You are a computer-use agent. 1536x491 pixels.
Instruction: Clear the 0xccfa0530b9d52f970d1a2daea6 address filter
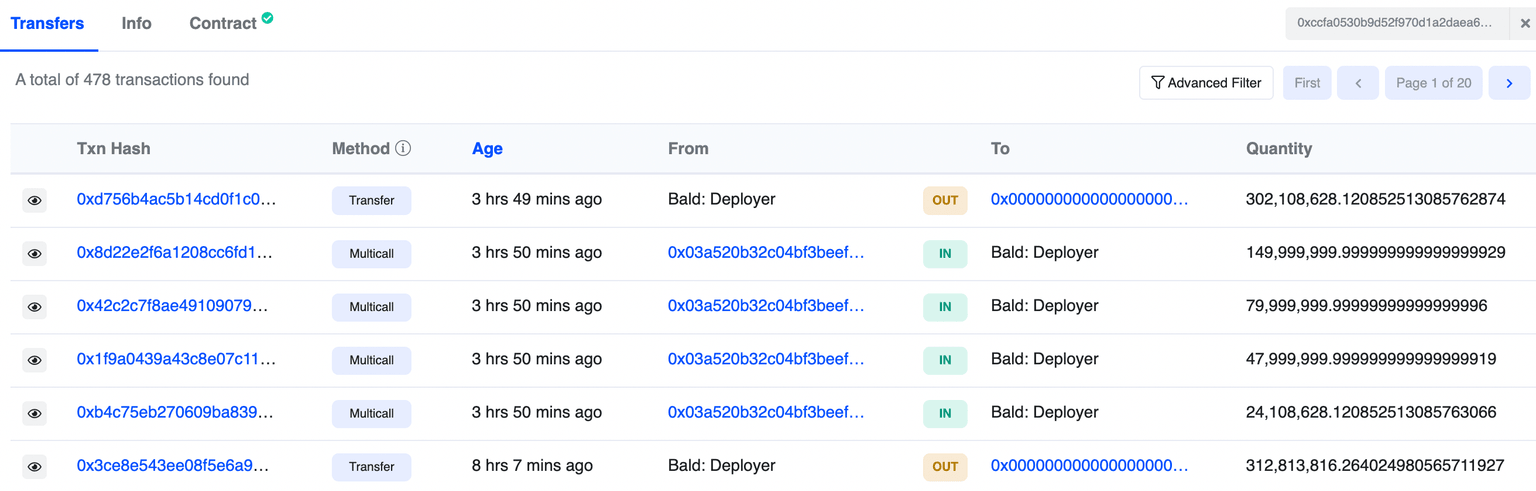click(x=1525, y=23)
